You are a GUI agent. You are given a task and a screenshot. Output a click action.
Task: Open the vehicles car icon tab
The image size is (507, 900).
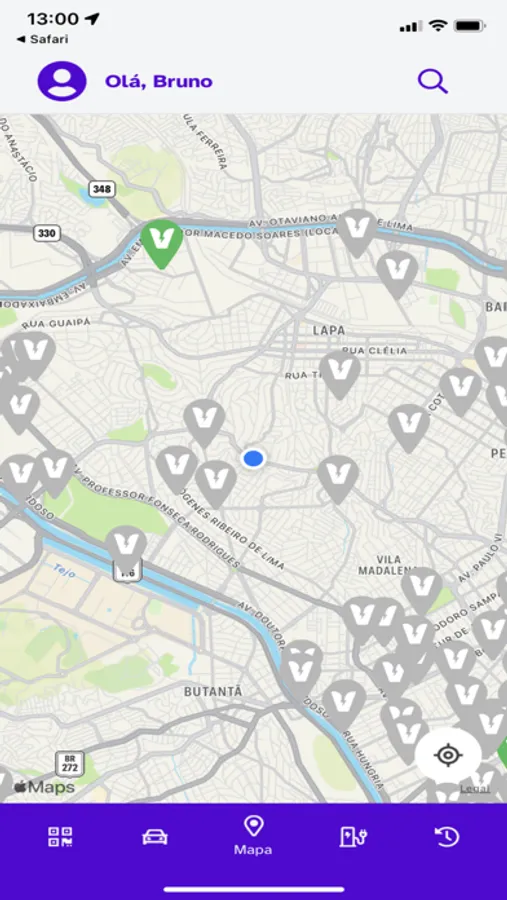155,837
